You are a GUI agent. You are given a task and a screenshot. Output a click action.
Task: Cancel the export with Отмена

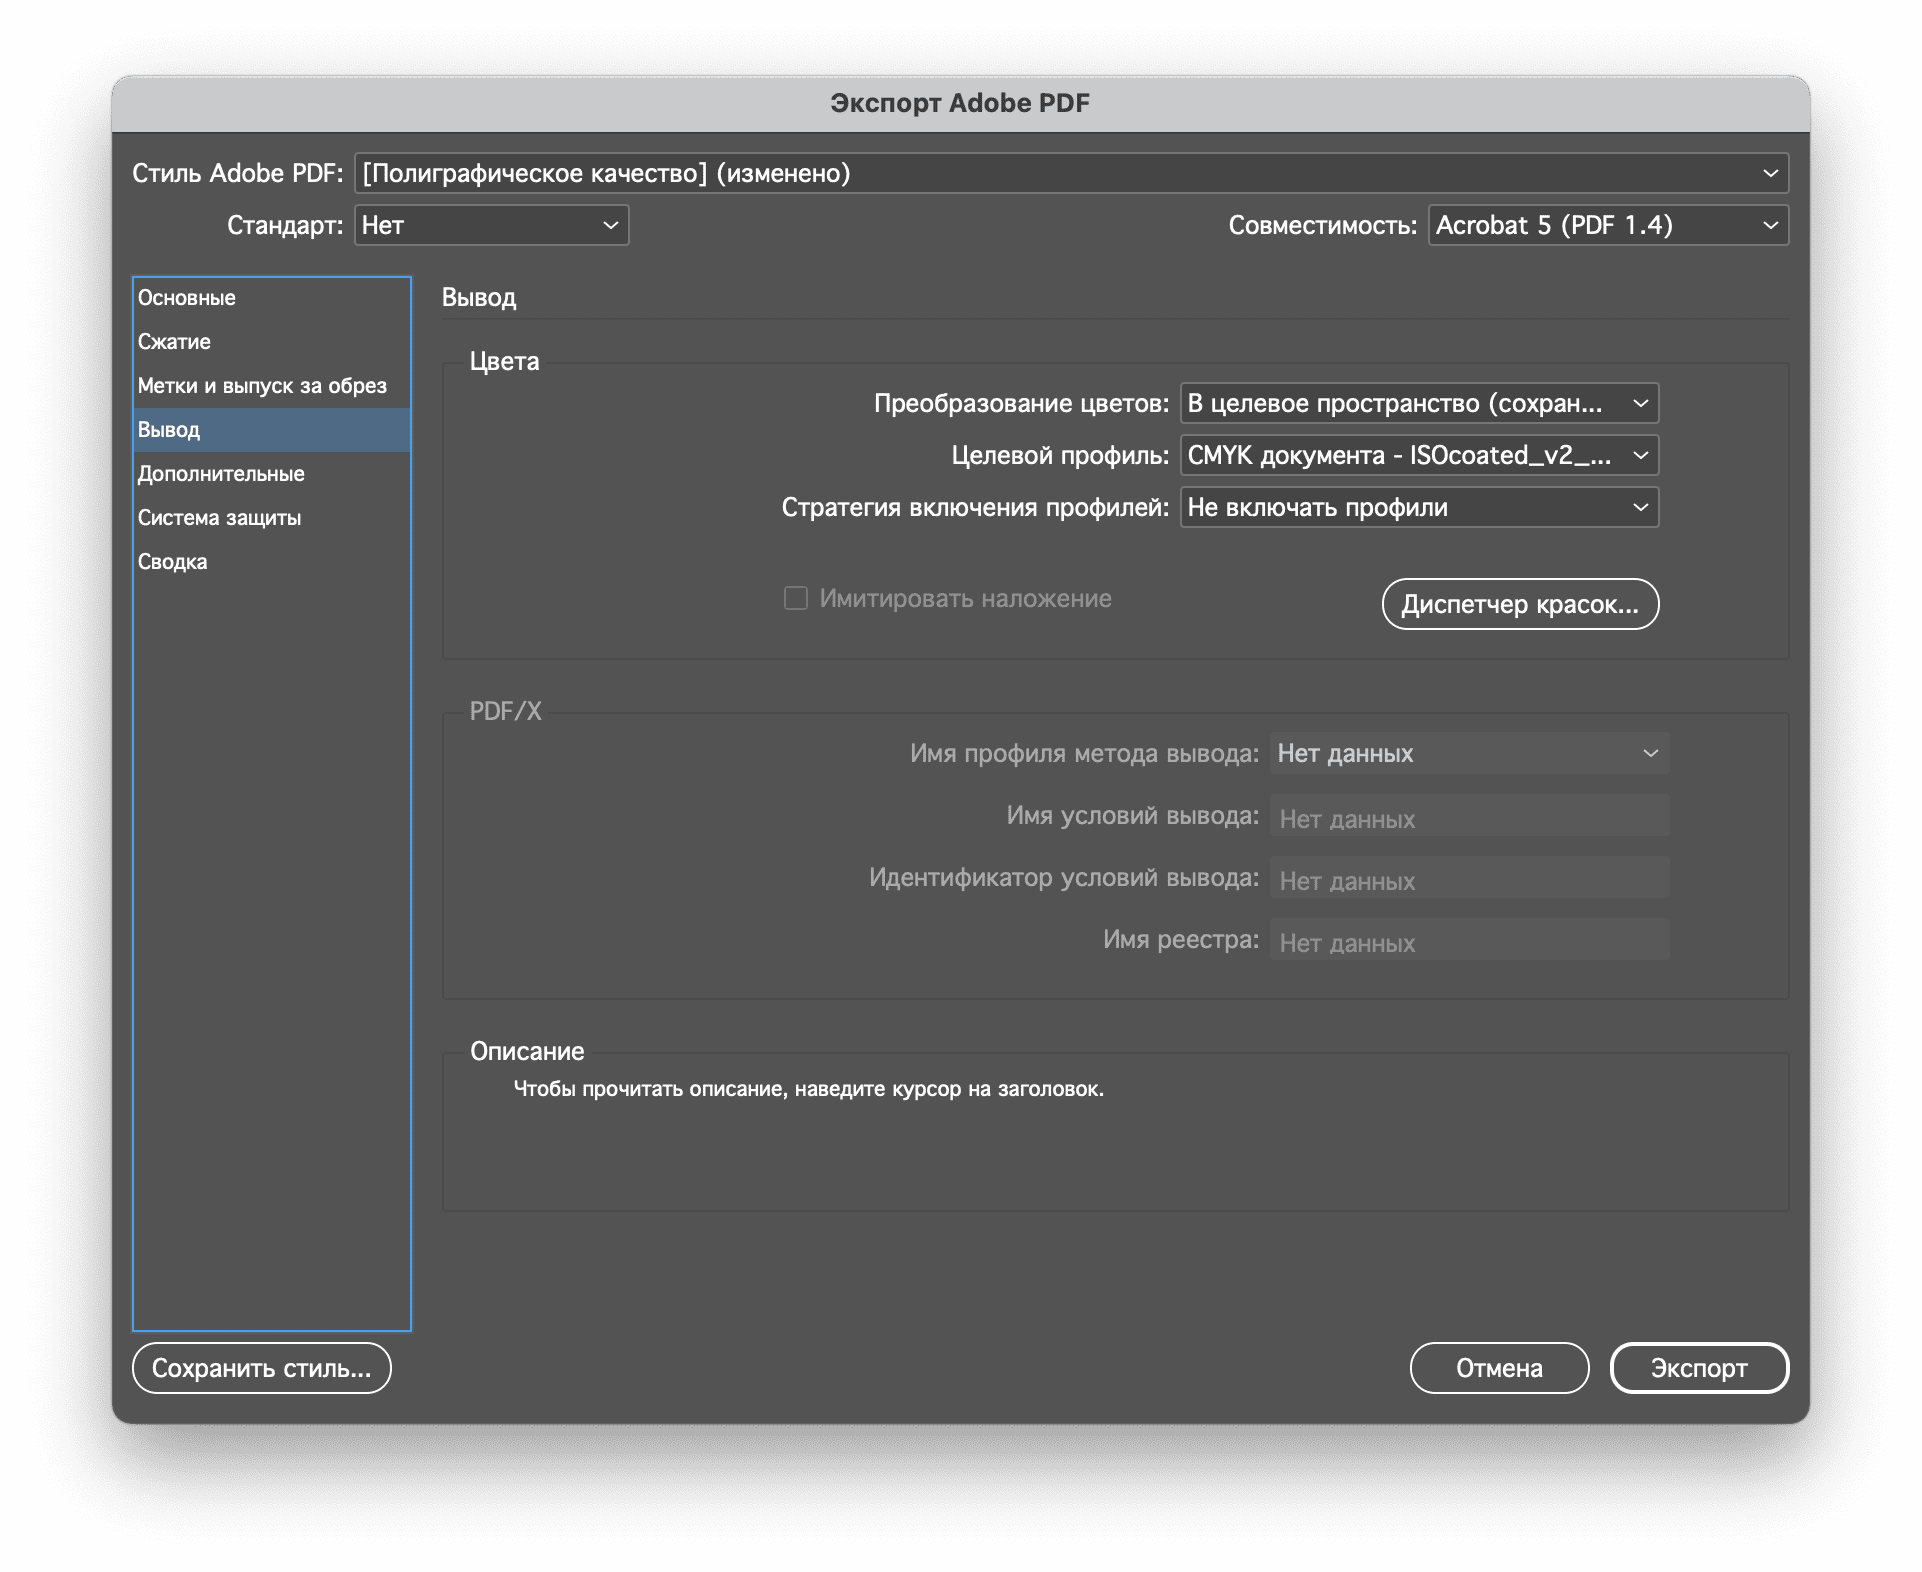click(x=1499, y=1368)
